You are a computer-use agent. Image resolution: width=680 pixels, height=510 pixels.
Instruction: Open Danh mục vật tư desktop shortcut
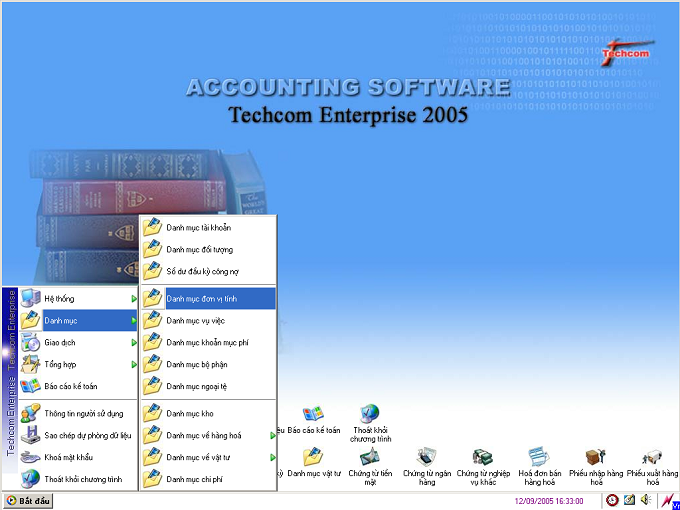point(314,463)
